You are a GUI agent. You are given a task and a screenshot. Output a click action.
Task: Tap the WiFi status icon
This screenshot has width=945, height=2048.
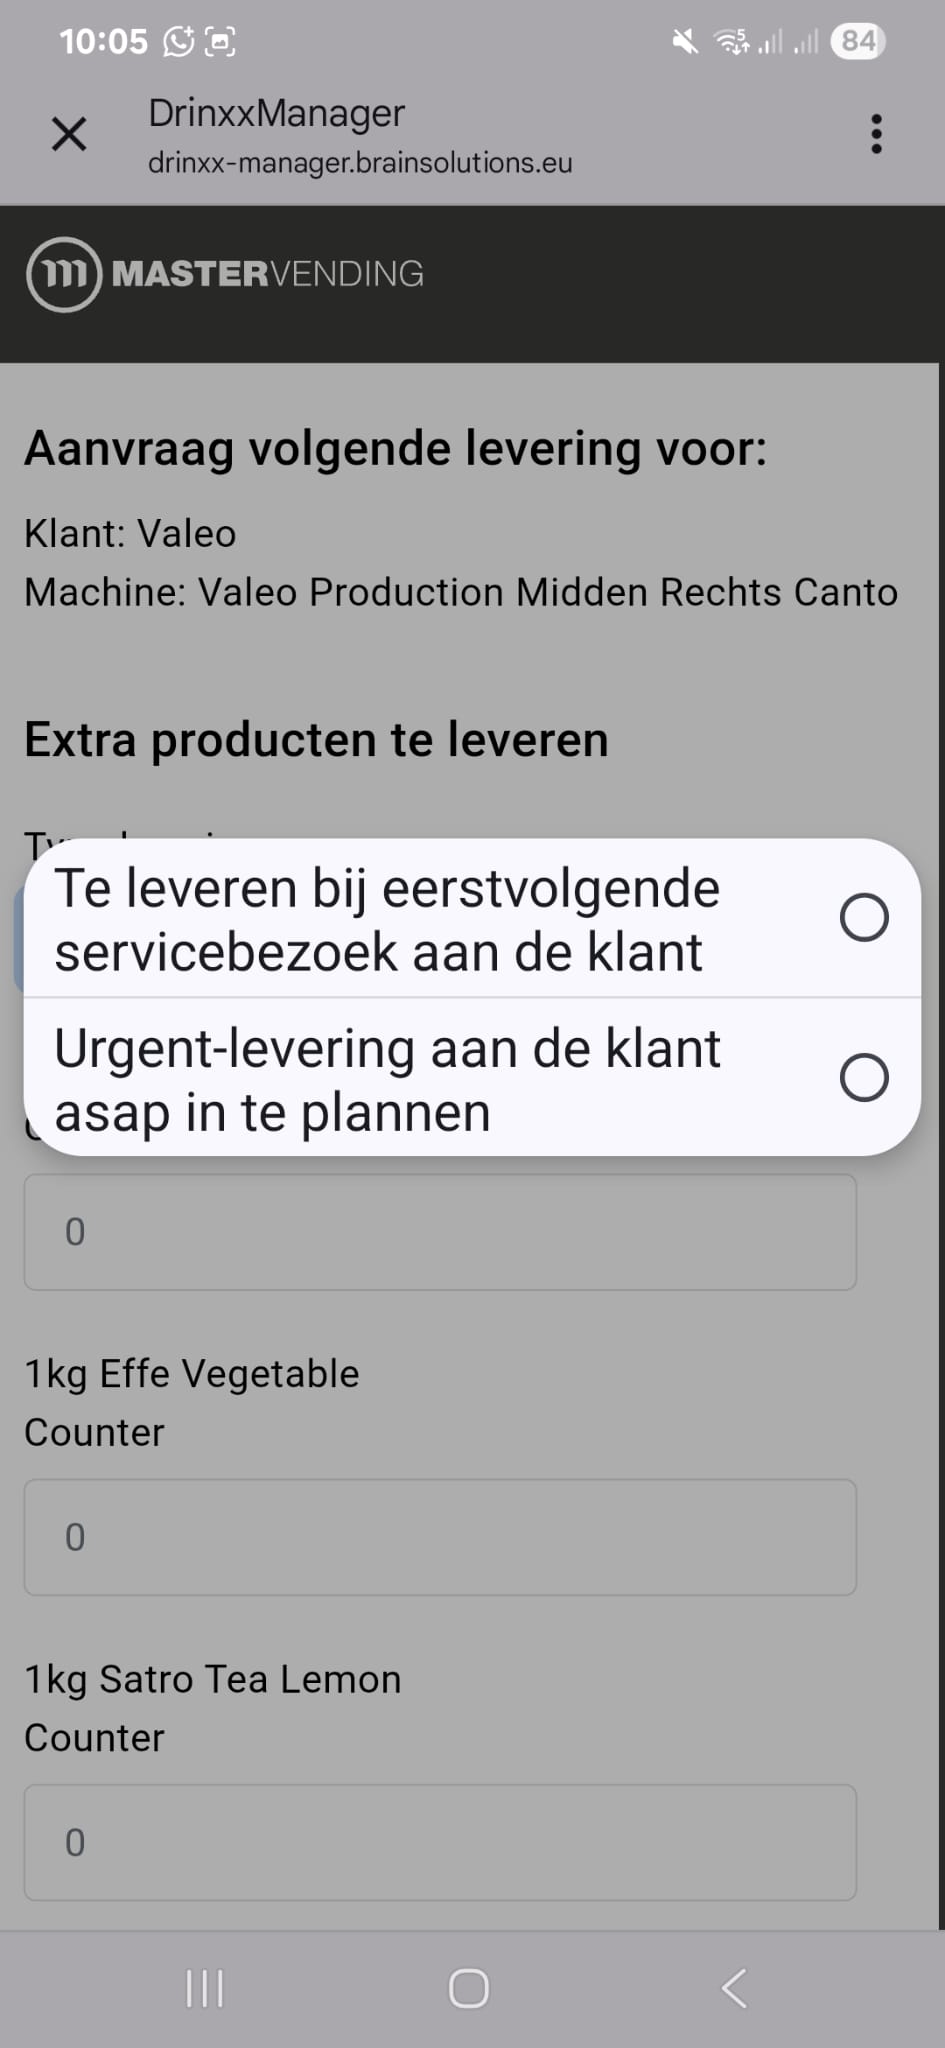731,41
